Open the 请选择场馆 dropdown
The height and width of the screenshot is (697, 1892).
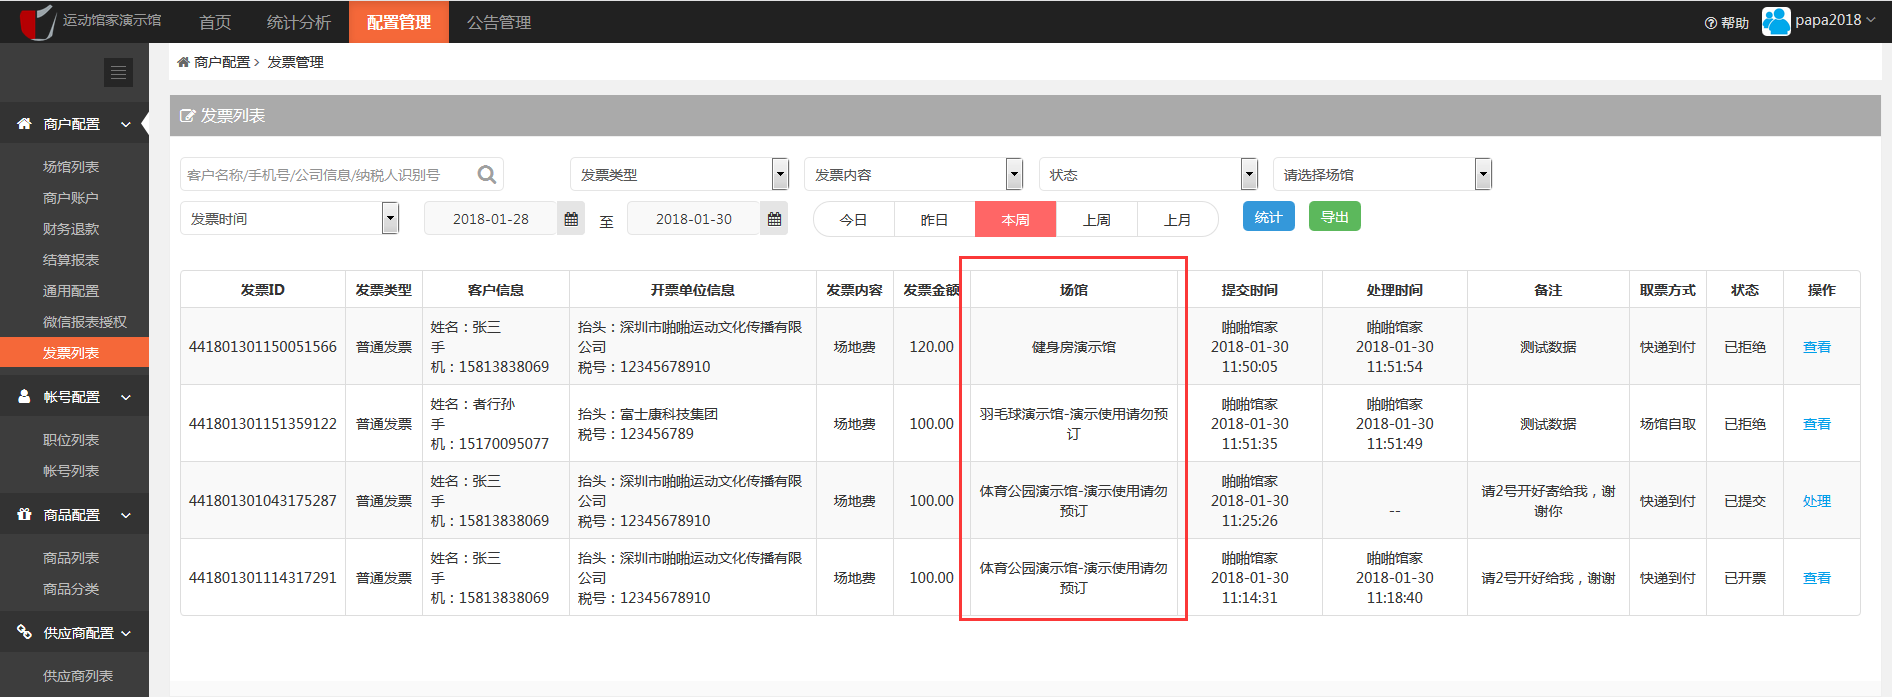pyautogui.click(x=1381, y=175)
